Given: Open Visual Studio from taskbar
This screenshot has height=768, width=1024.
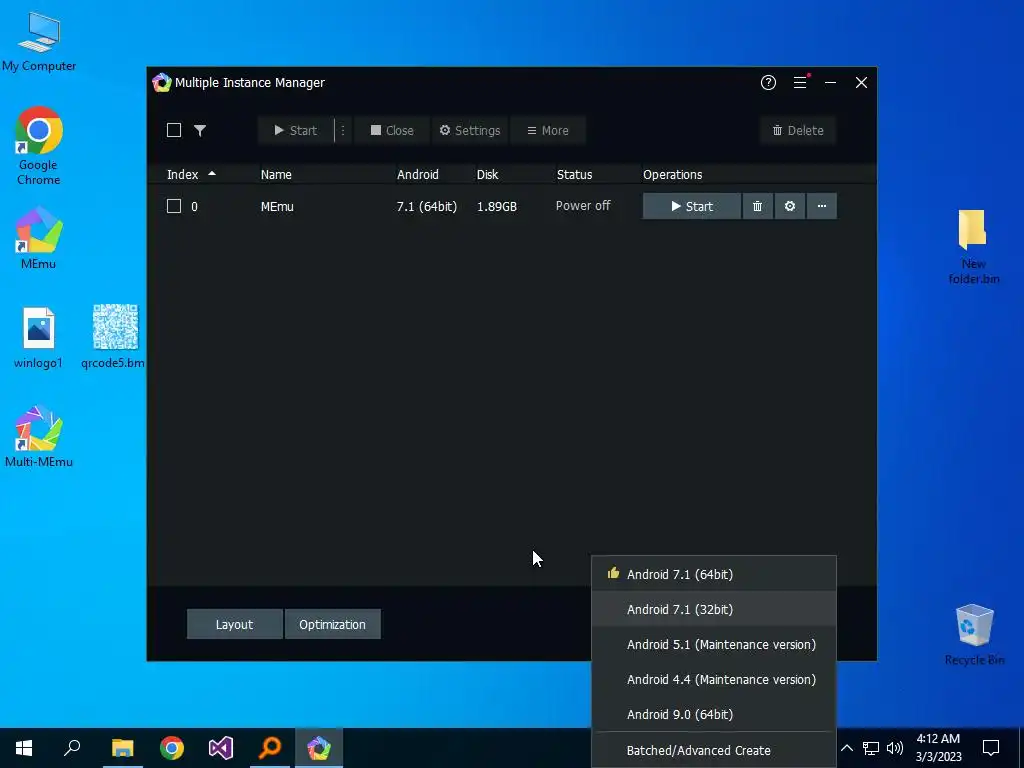Looking at the screenshot, I should (x=221, y=748).
